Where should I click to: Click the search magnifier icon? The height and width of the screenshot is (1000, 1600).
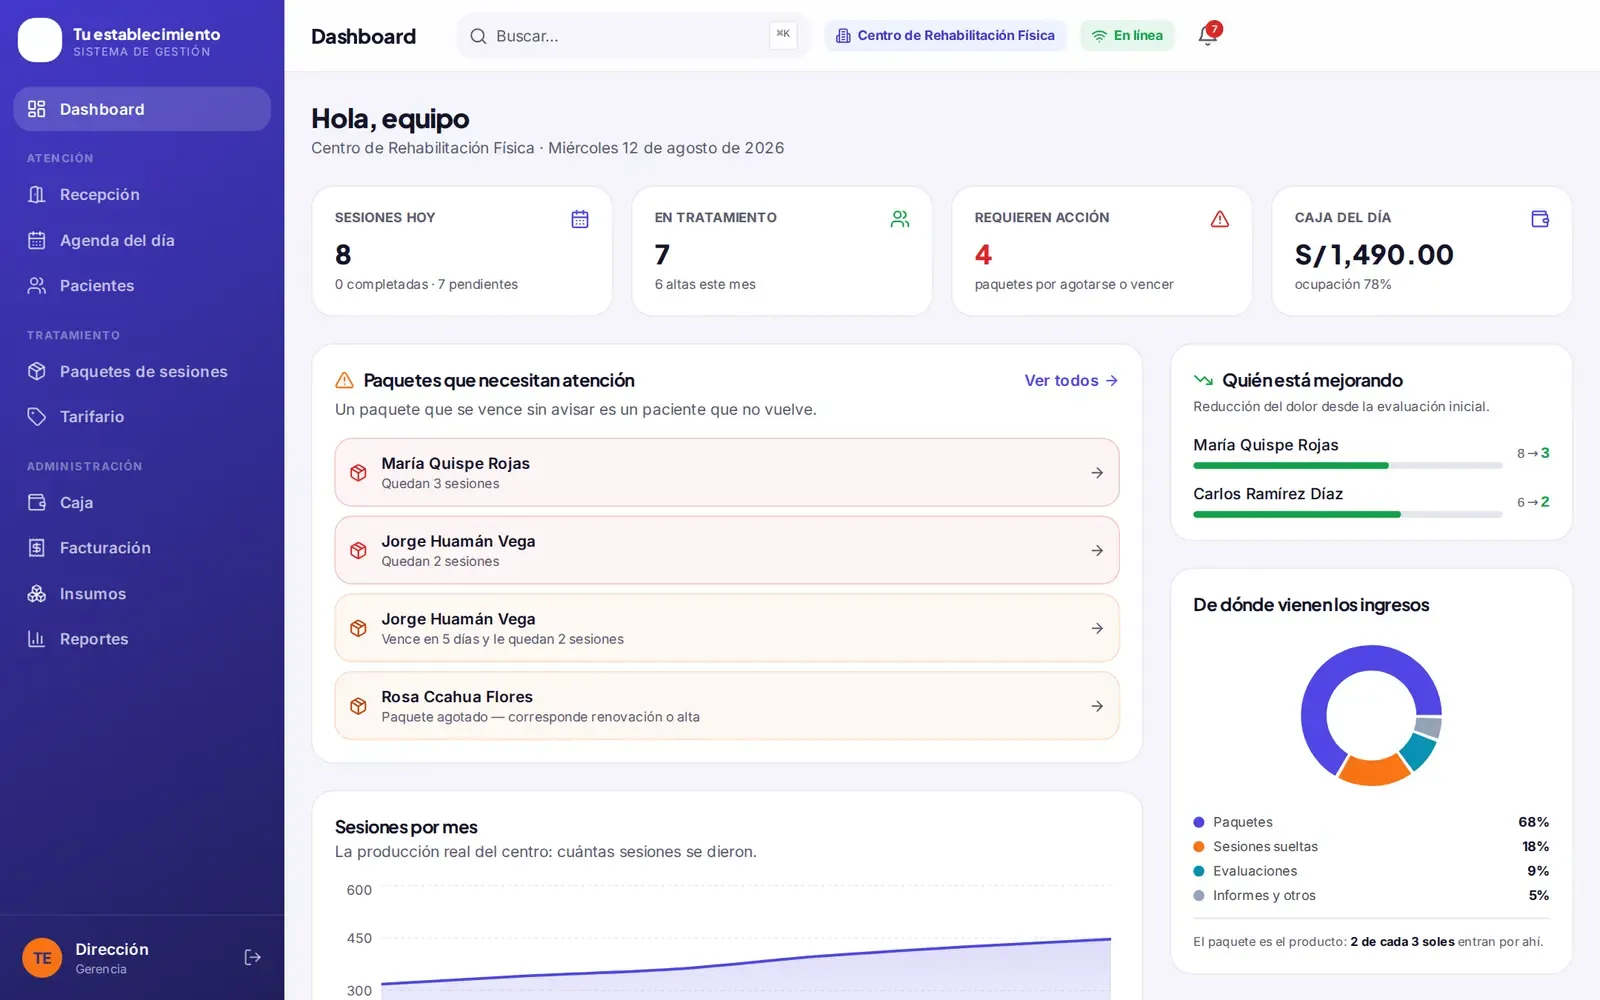478,36
